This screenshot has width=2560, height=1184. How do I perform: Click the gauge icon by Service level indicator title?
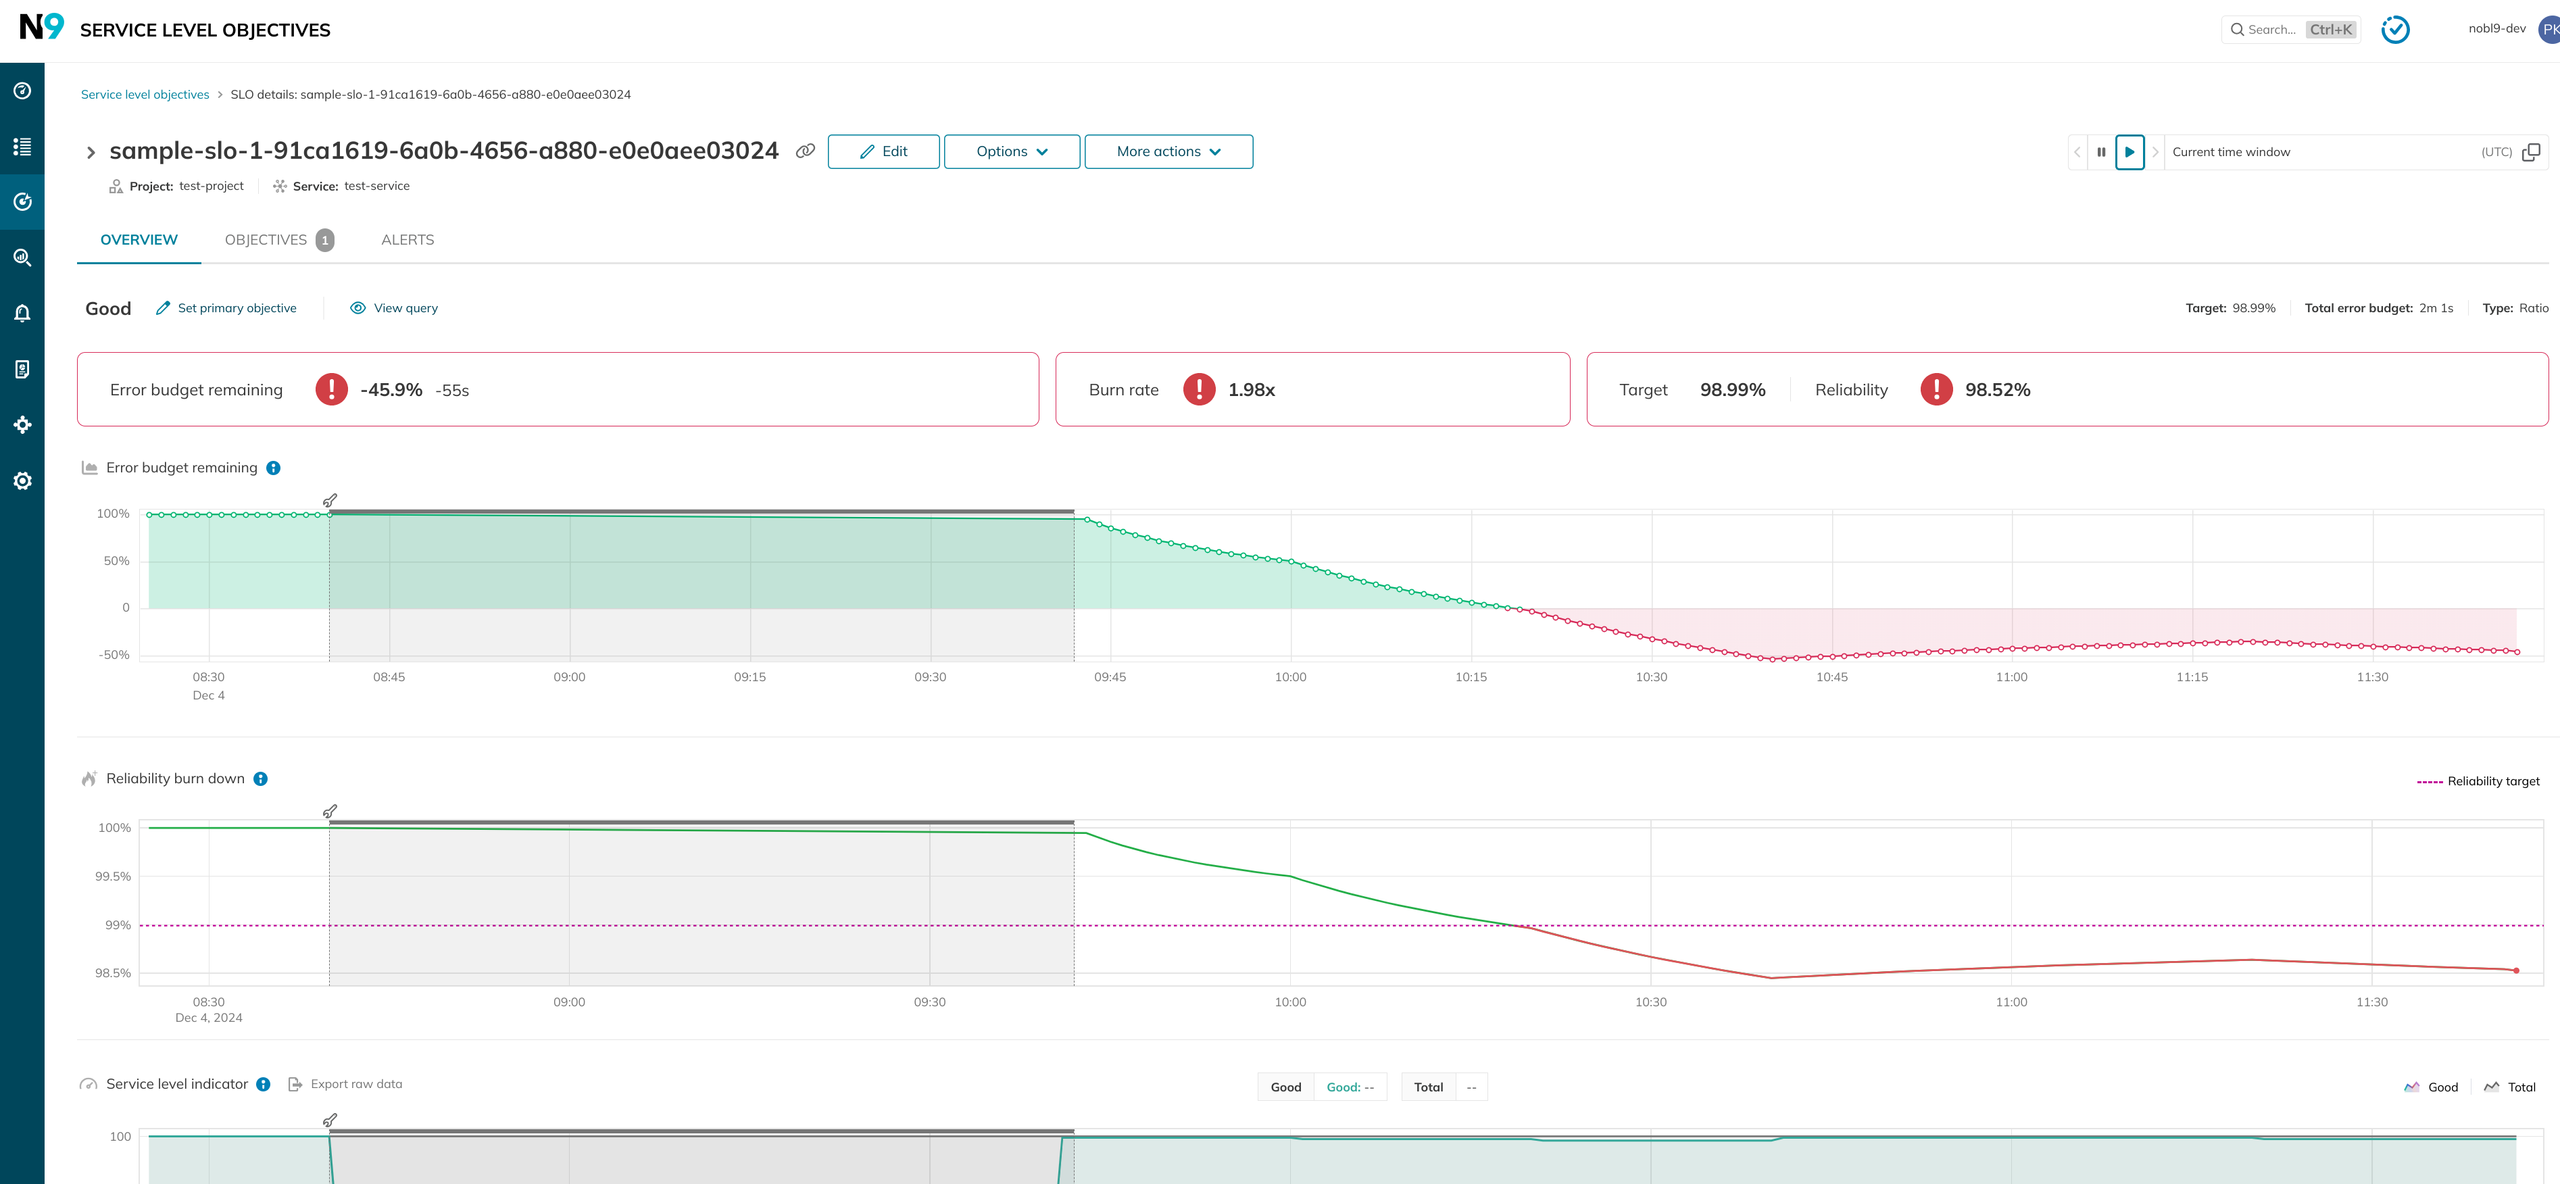coord(89,1084)
